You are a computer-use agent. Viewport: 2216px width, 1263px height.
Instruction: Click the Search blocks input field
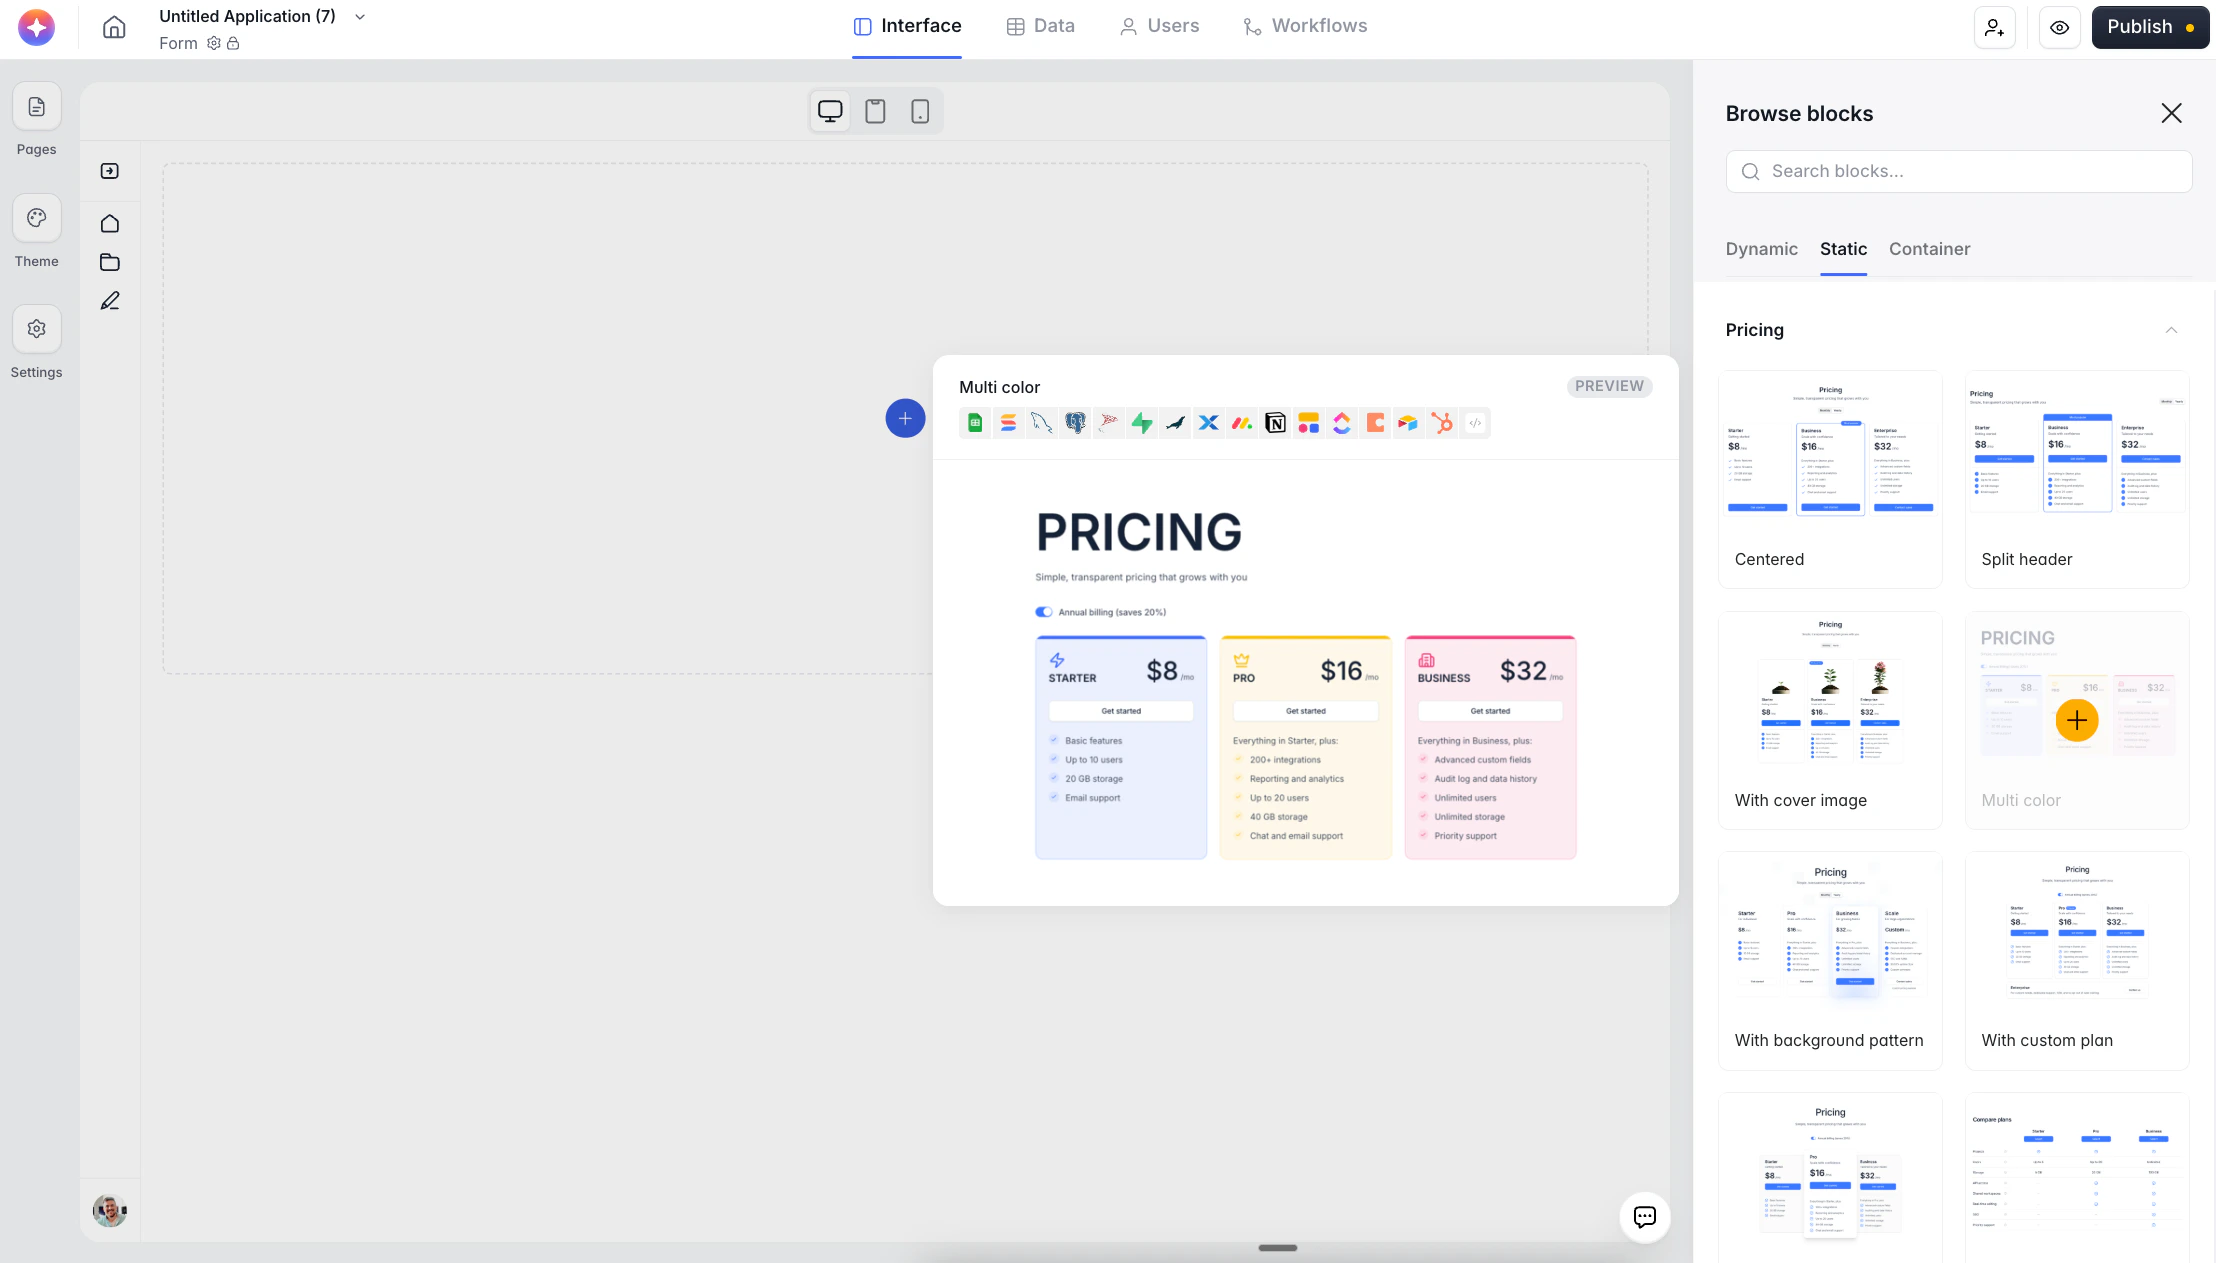pyautogui.click(x=1960, y=171)
